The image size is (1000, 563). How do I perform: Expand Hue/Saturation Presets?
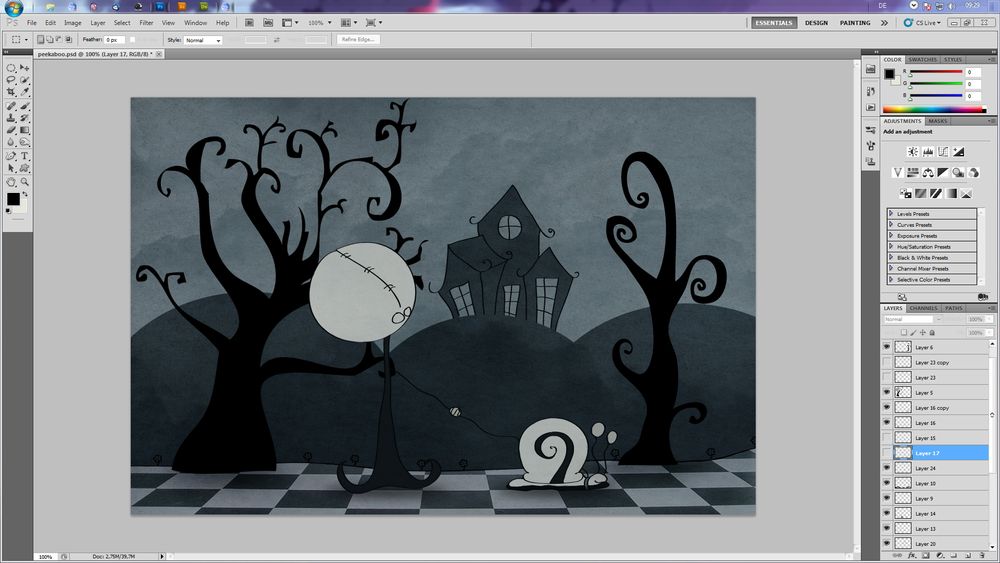click(891, 246)
